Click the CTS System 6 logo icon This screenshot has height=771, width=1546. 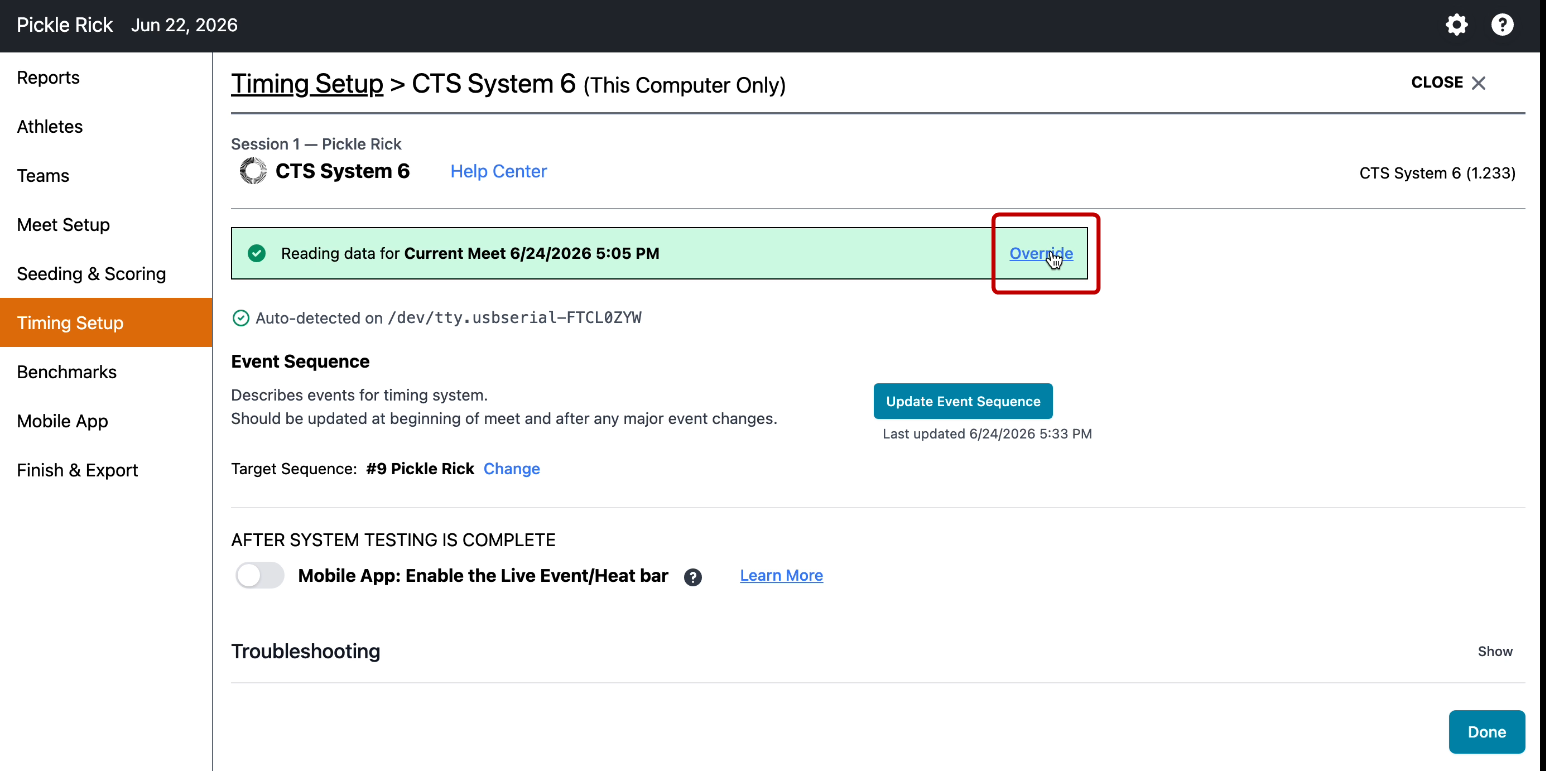tap(253, 171)
